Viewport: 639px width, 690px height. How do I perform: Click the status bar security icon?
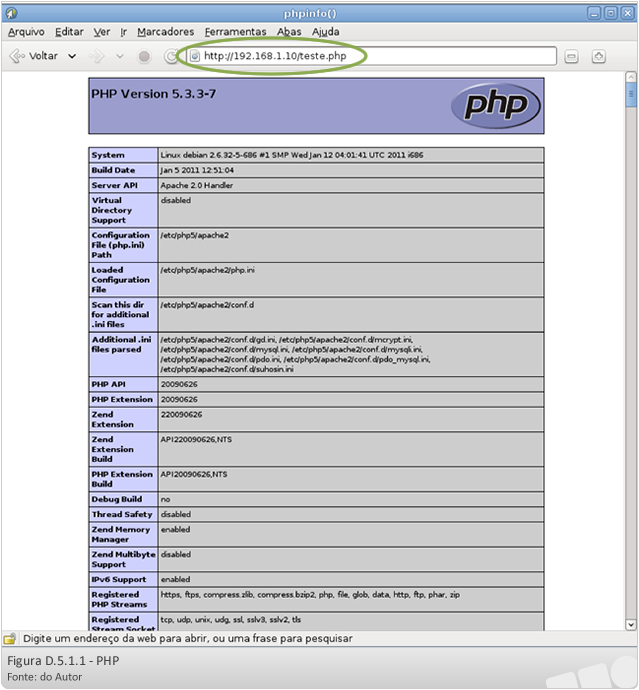coord(10,638)
